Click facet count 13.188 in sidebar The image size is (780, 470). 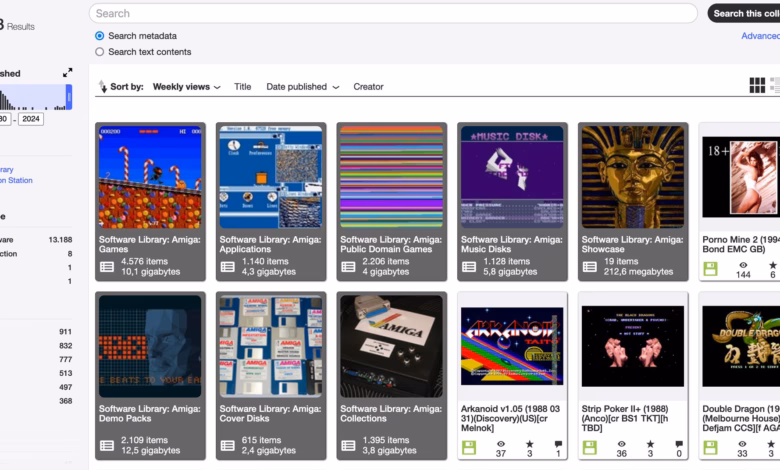[60, 240]
